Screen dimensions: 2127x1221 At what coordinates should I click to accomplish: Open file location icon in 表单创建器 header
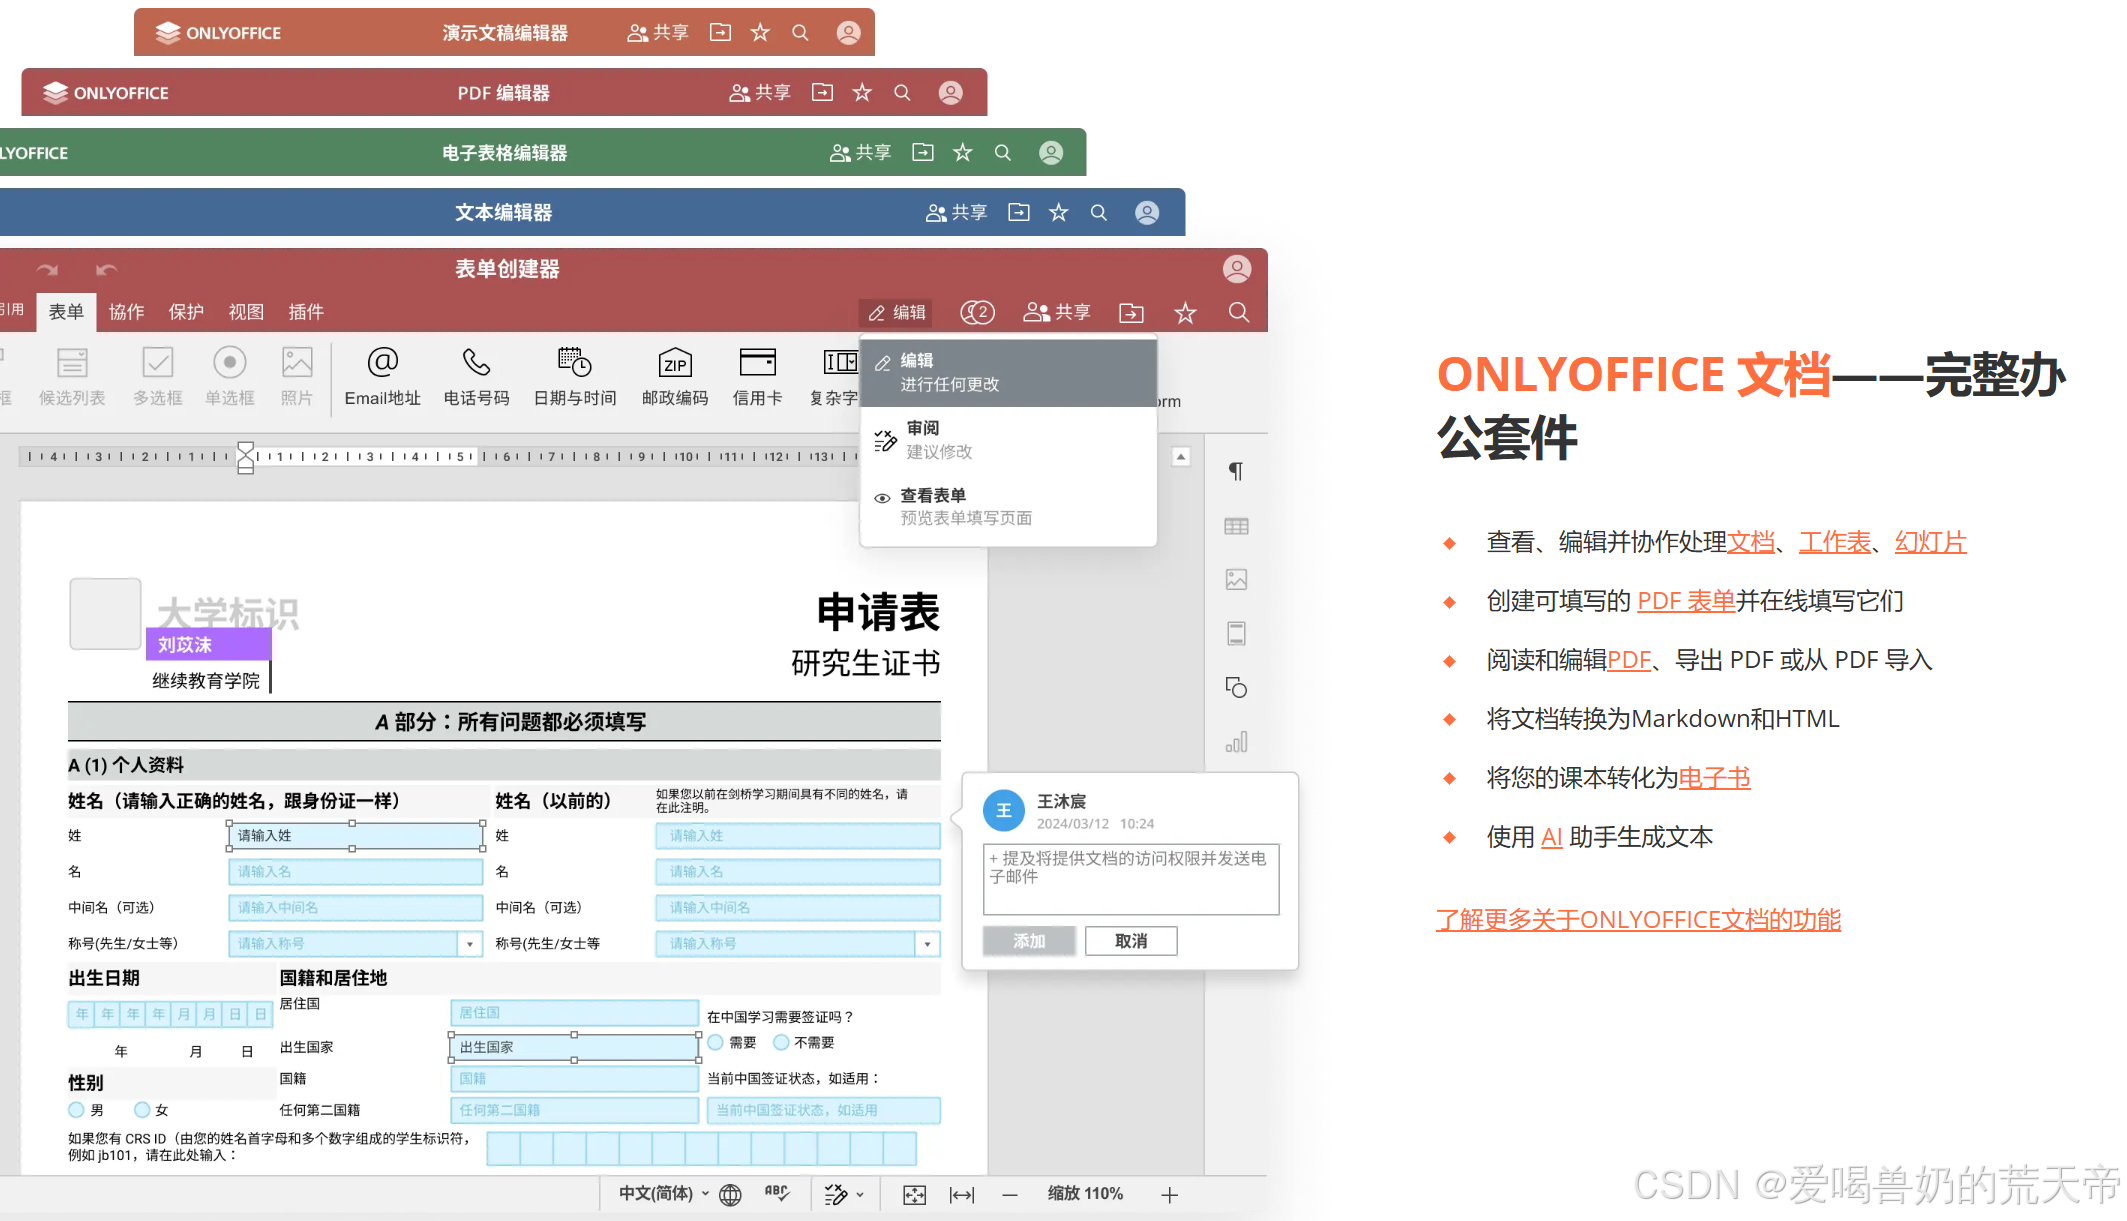[1131, 313]
